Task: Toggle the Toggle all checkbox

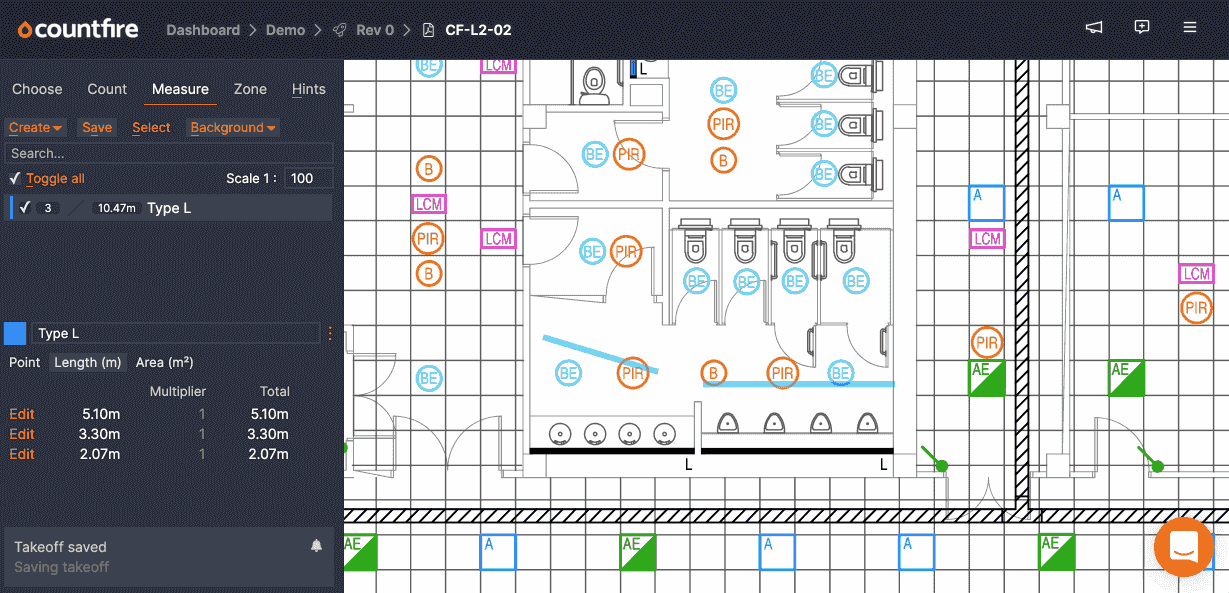Action: [x=15, y=178]
